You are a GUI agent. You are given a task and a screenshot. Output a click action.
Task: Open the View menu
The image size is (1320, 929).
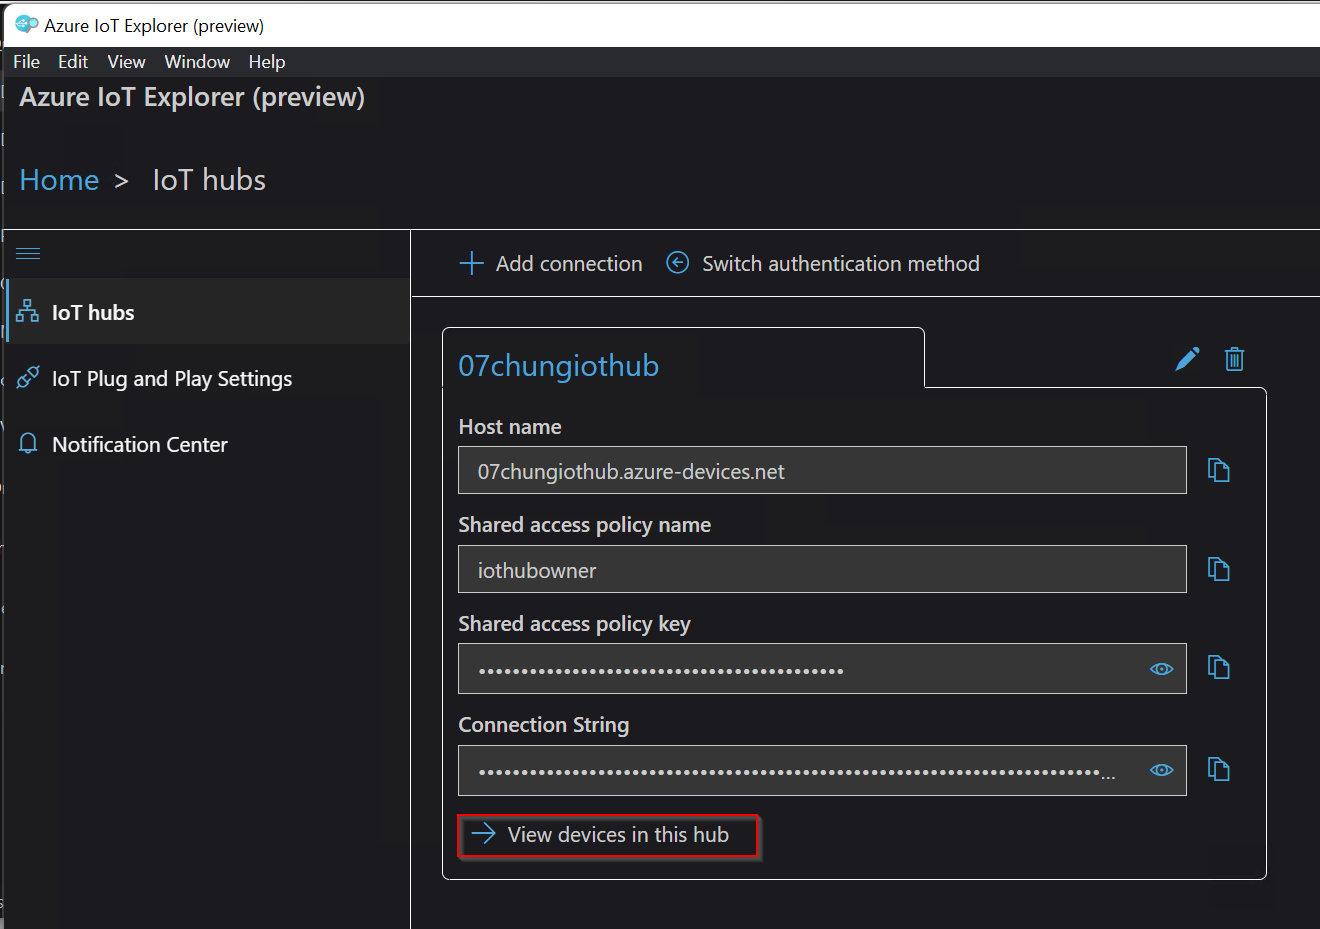[126, 61]
